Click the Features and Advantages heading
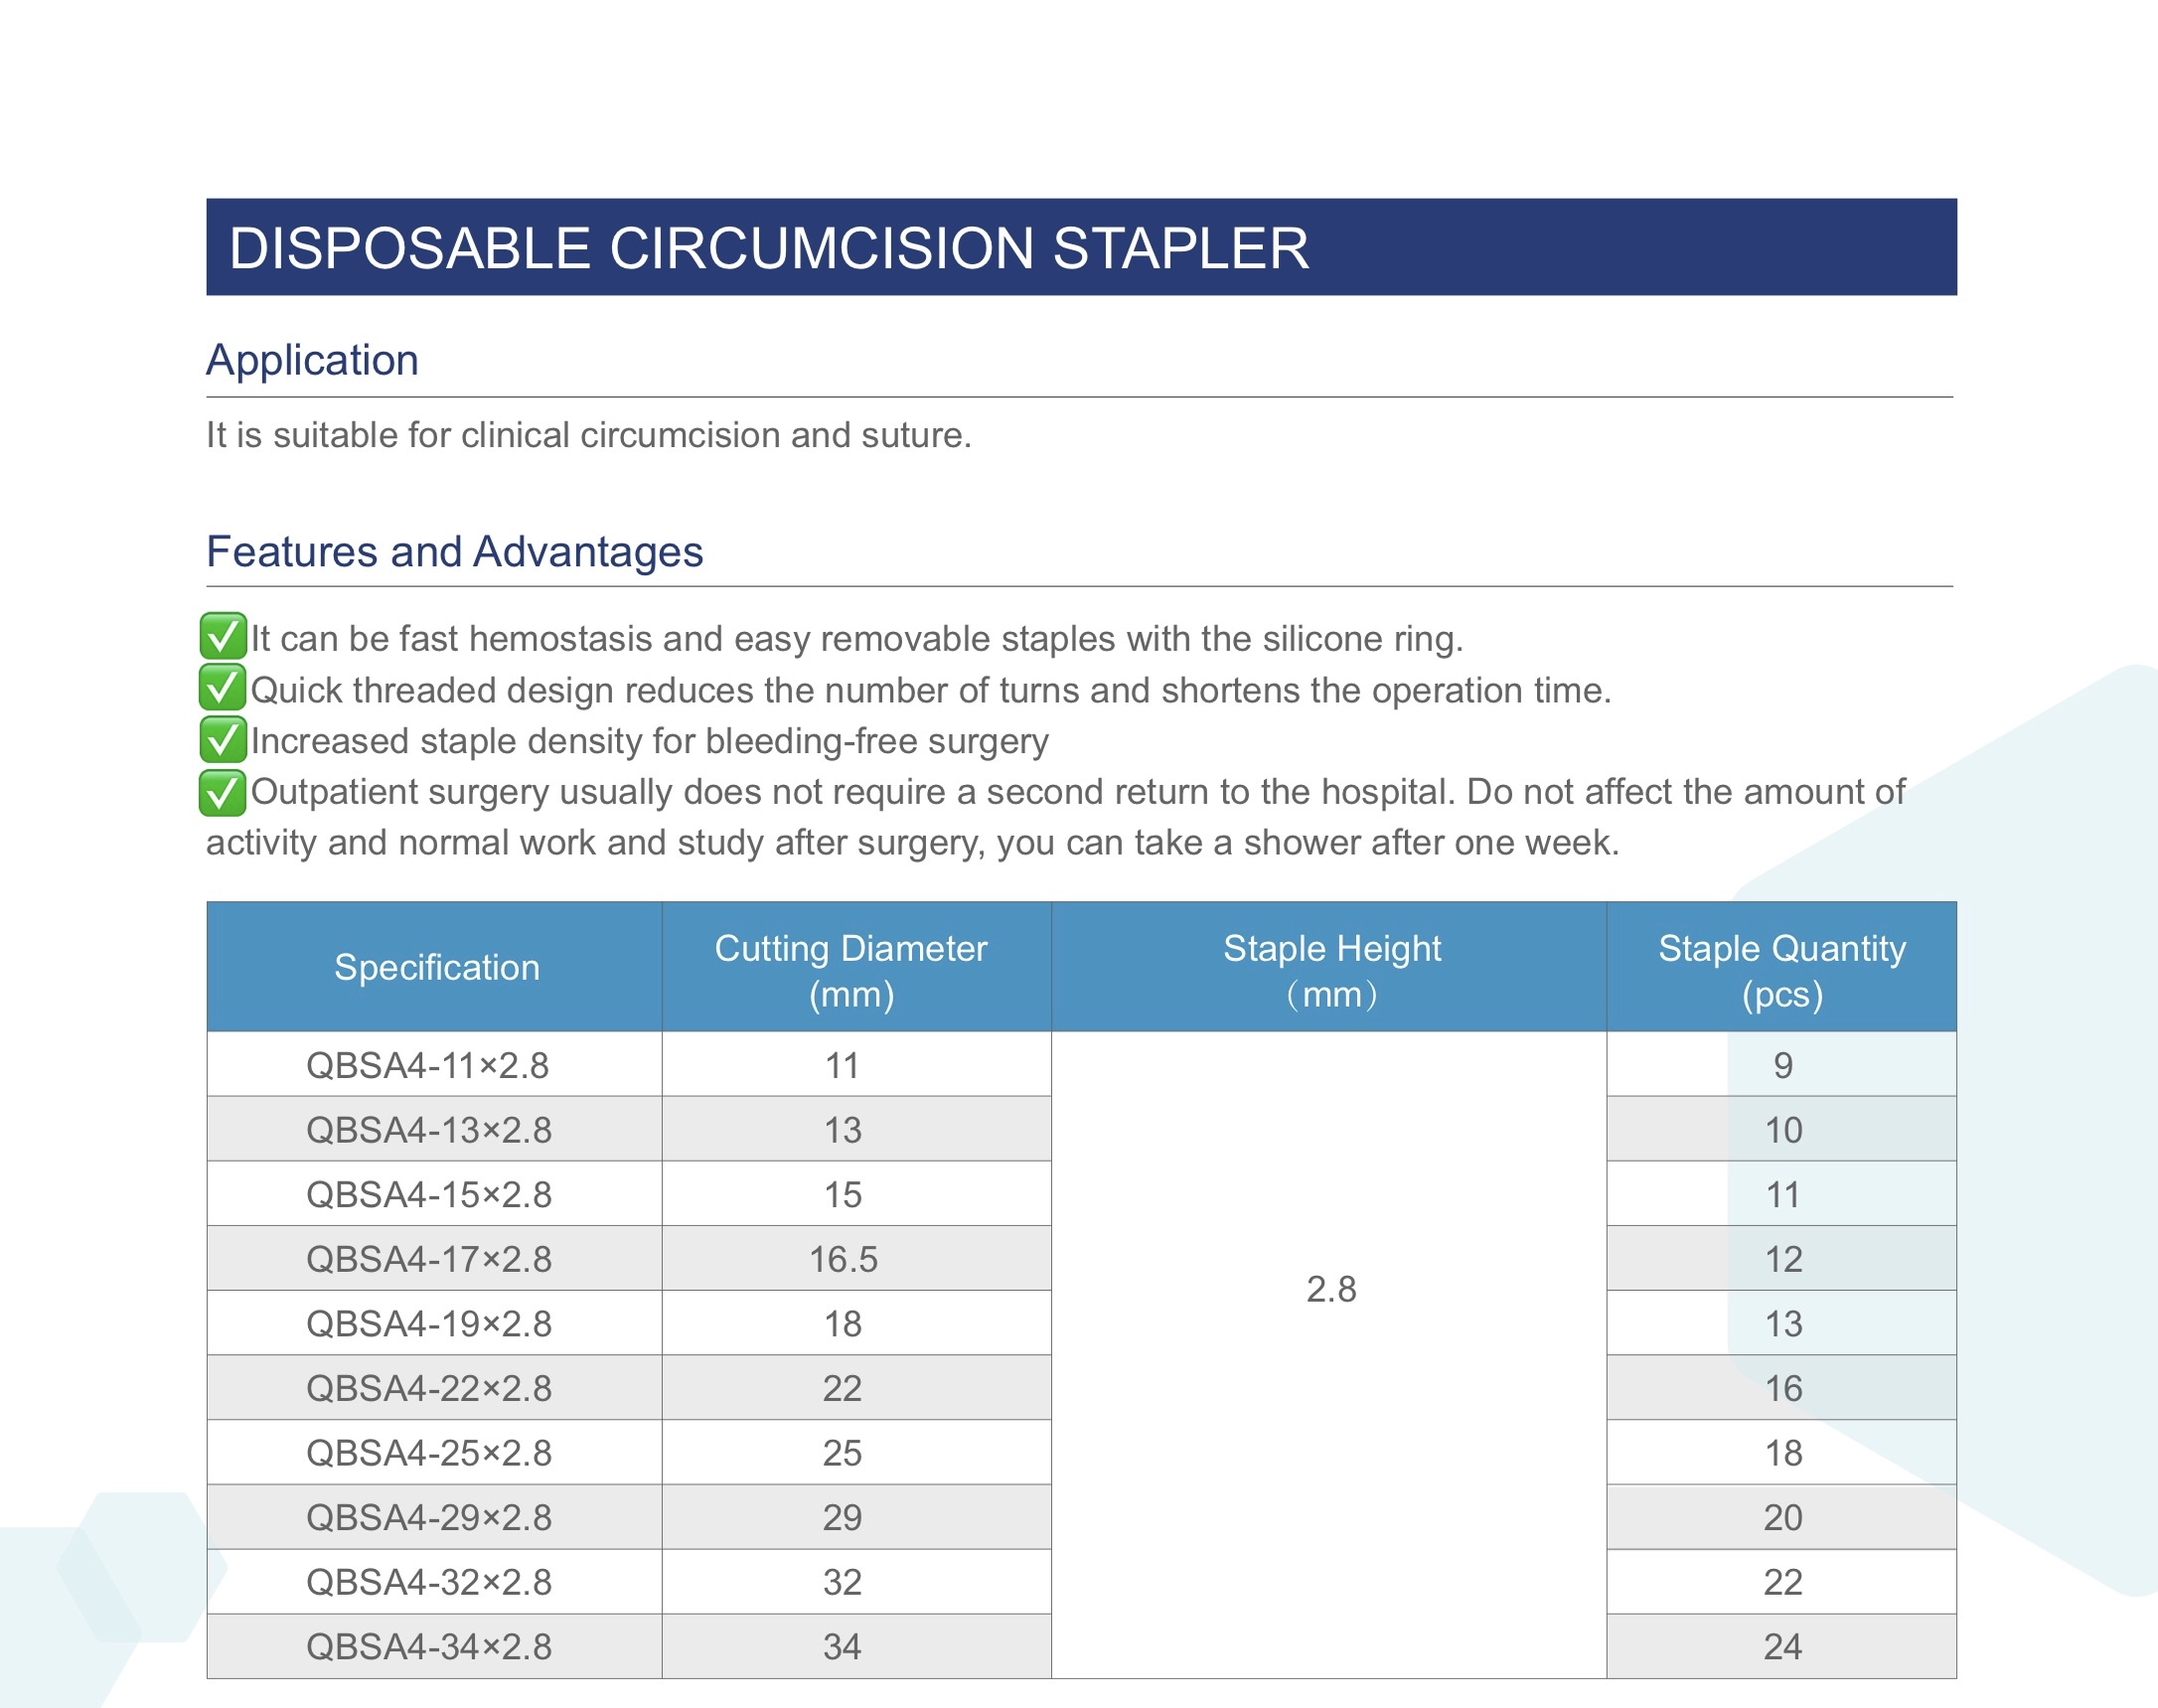This screenshot has height=1708, width=2158. click(454, 552)
